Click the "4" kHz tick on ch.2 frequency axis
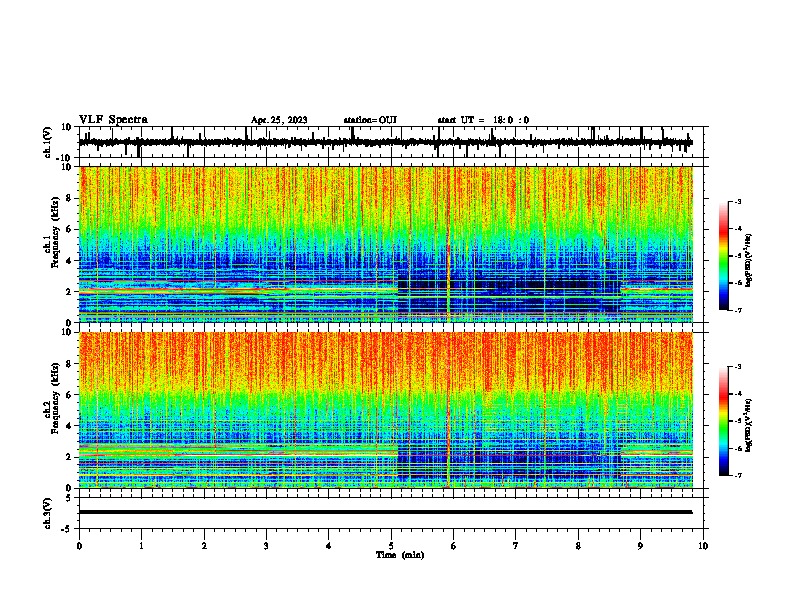The image size is (792, 612). coord(69,426)
